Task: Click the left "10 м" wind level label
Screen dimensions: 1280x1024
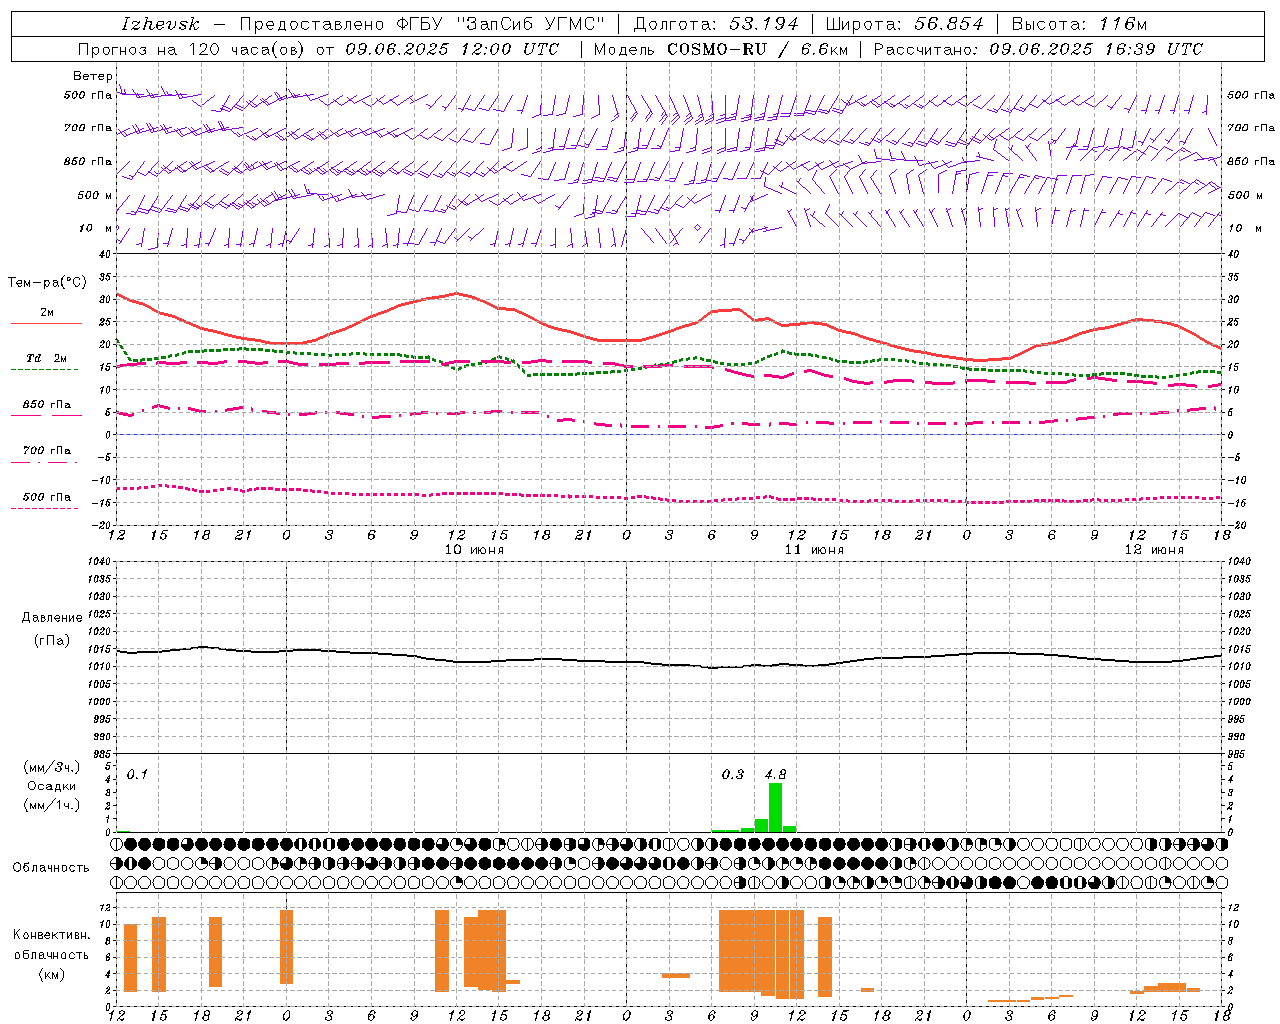Action: coord(96,229)
